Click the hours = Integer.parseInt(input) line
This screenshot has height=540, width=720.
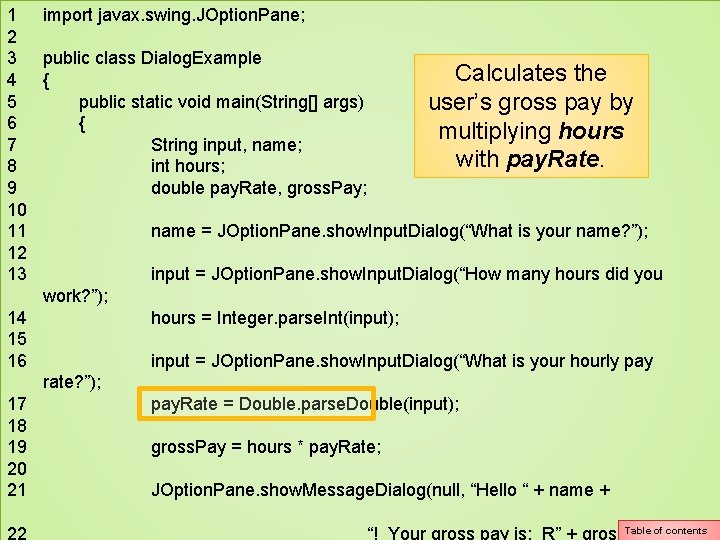275,318
